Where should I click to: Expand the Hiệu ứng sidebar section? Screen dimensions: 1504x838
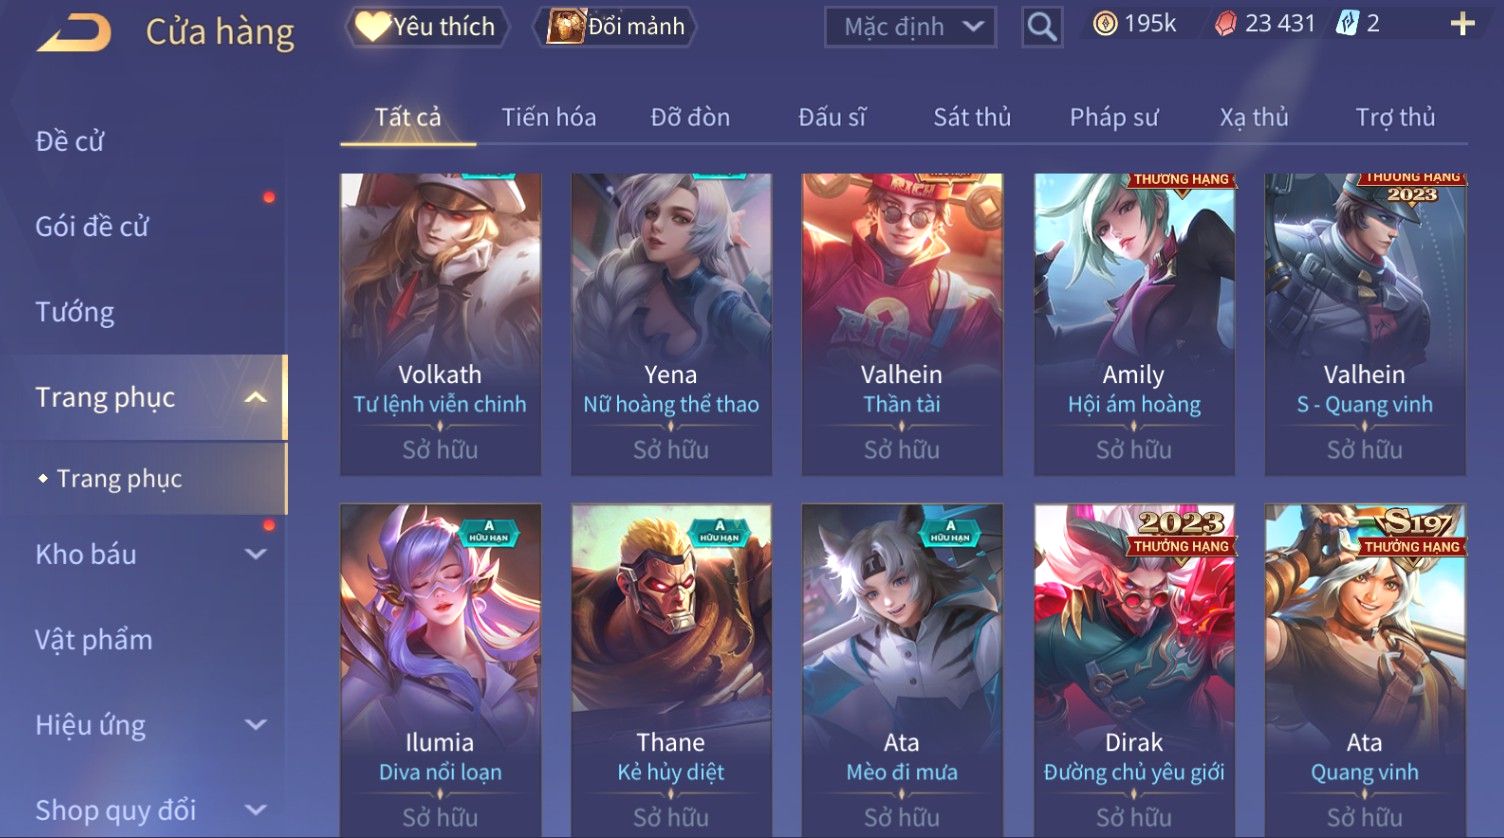click(x=256, y=725)
